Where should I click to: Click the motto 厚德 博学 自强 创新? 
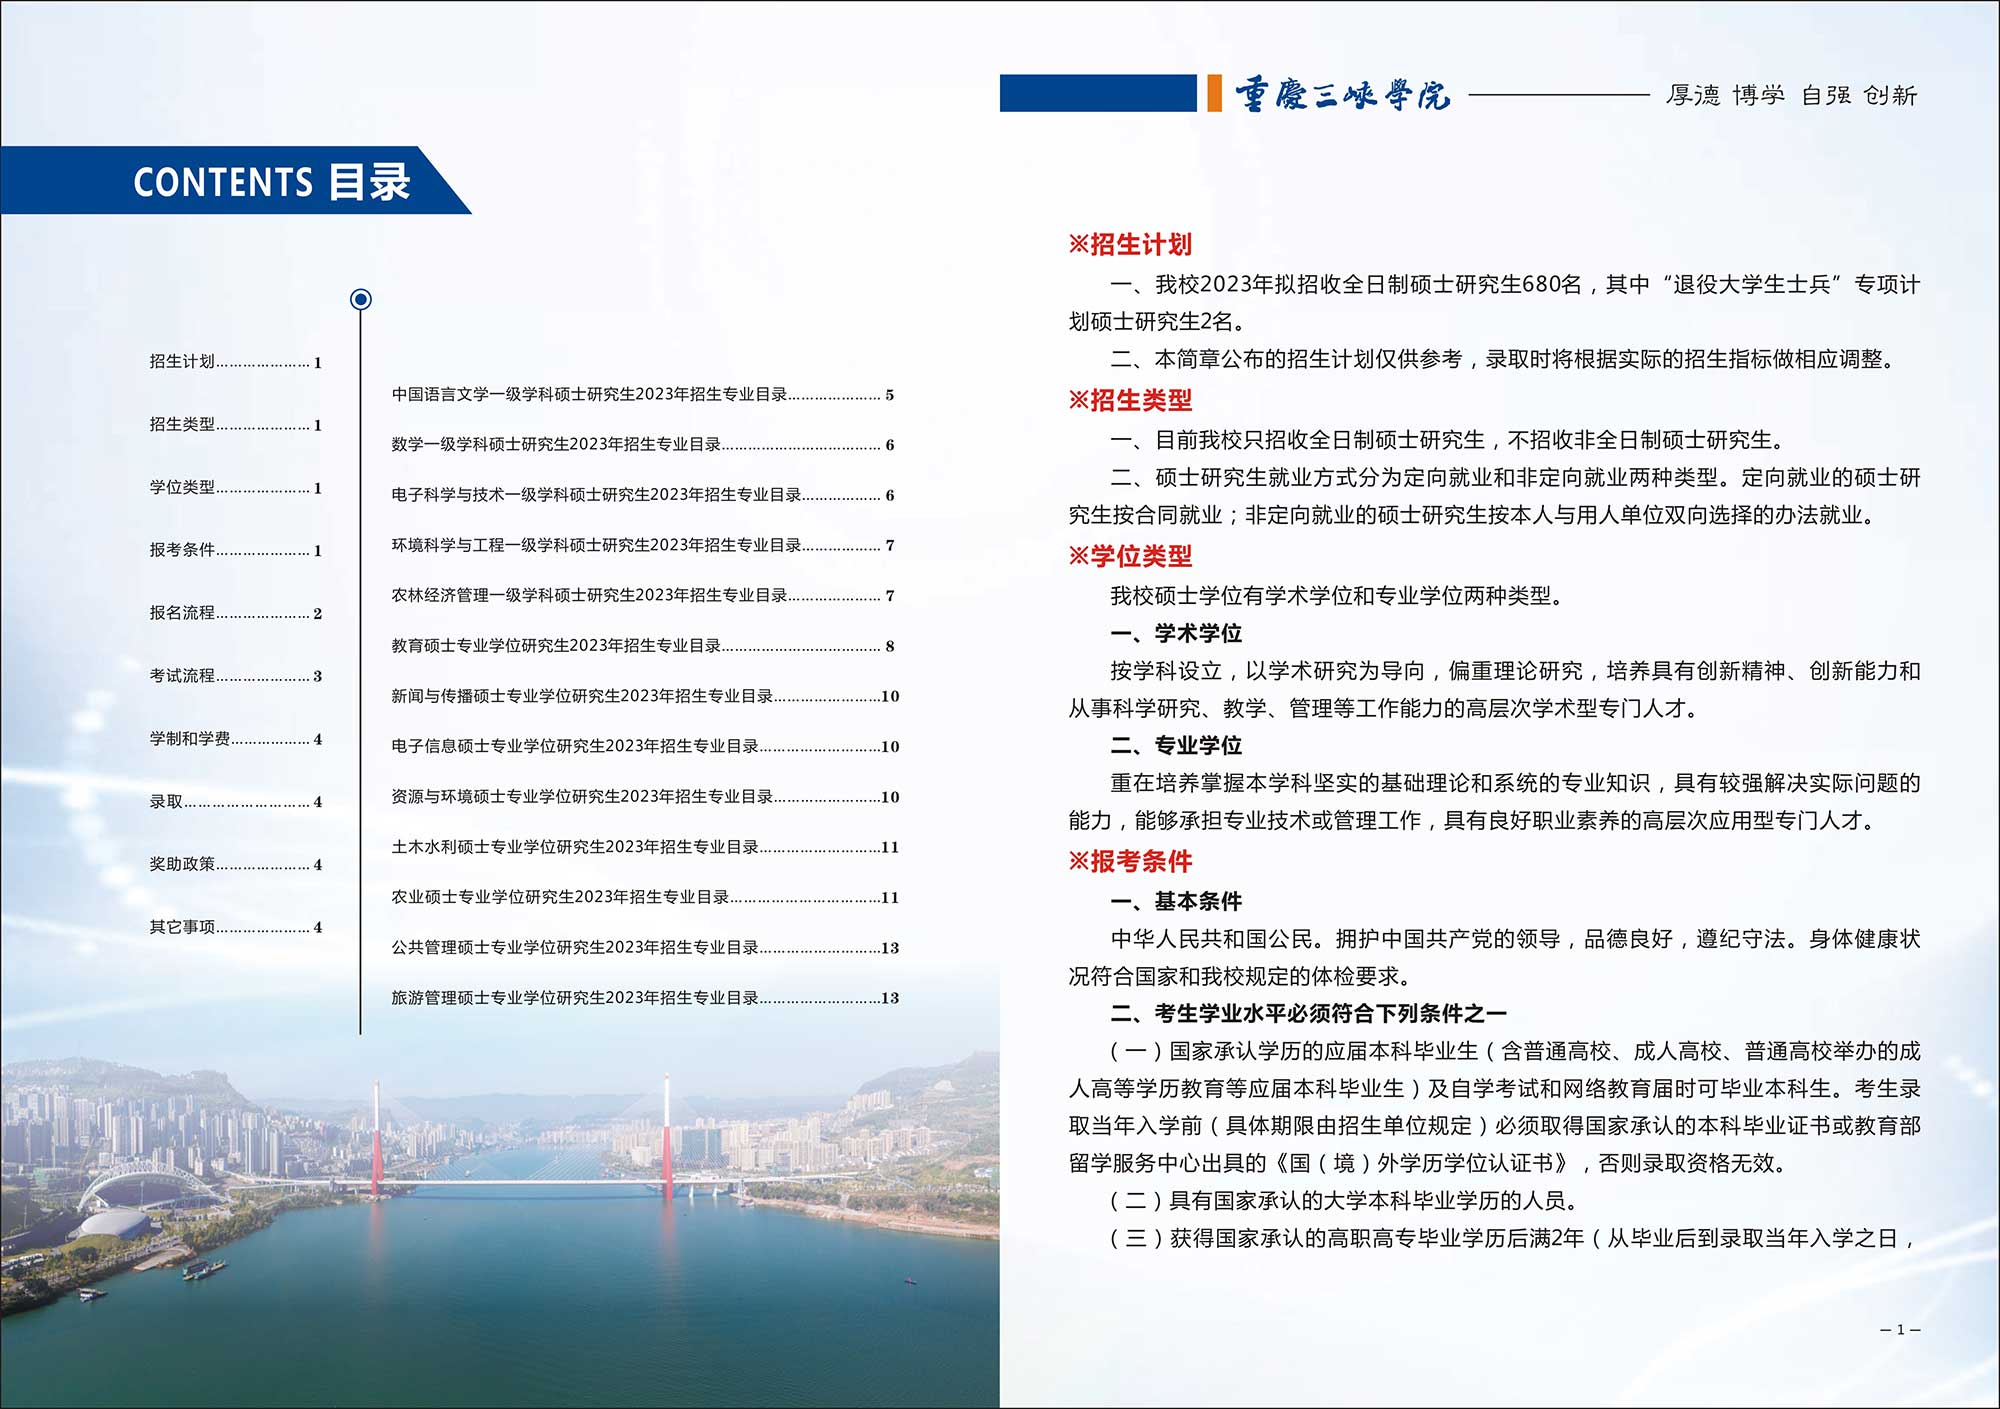tap(1791, 95)
